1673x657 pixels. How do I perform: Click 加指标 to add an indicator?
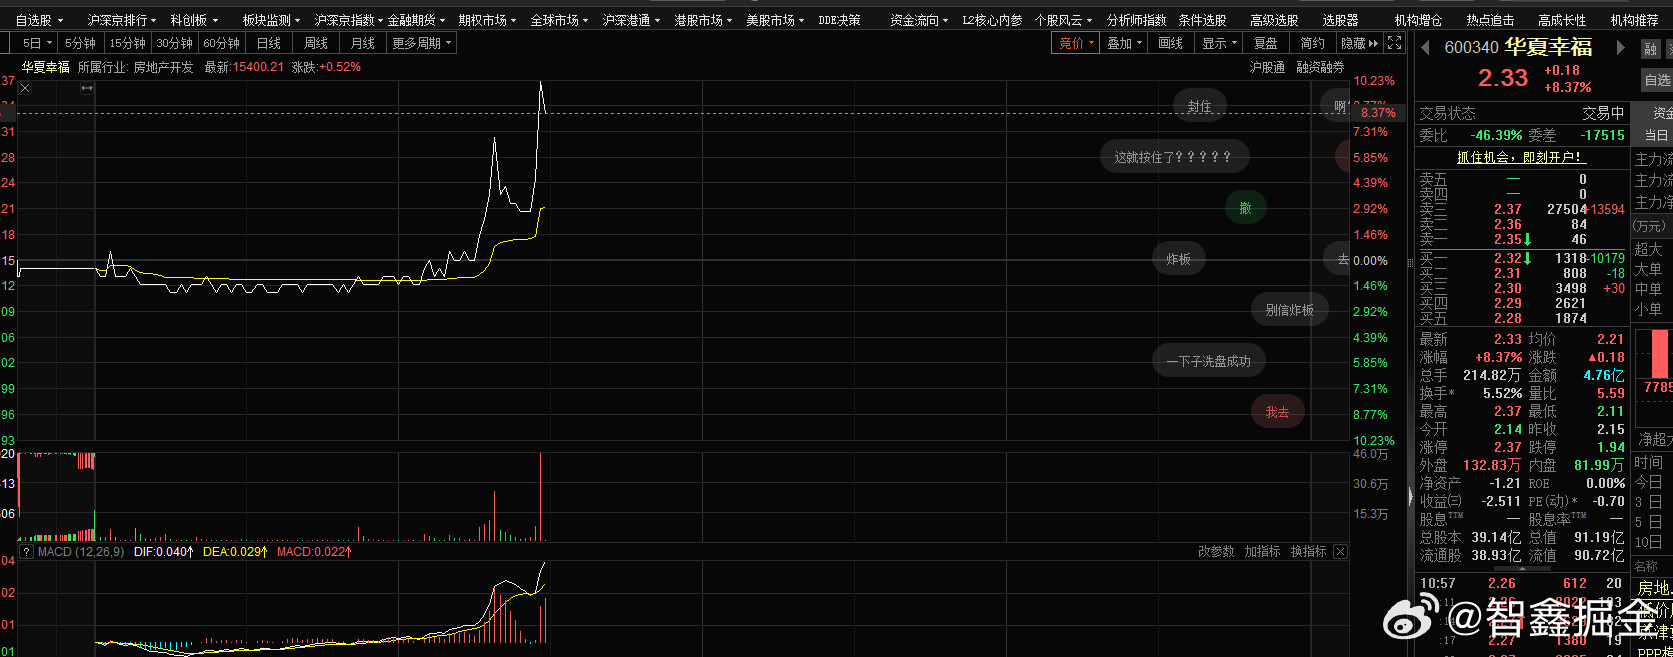tap(1262, 552)
